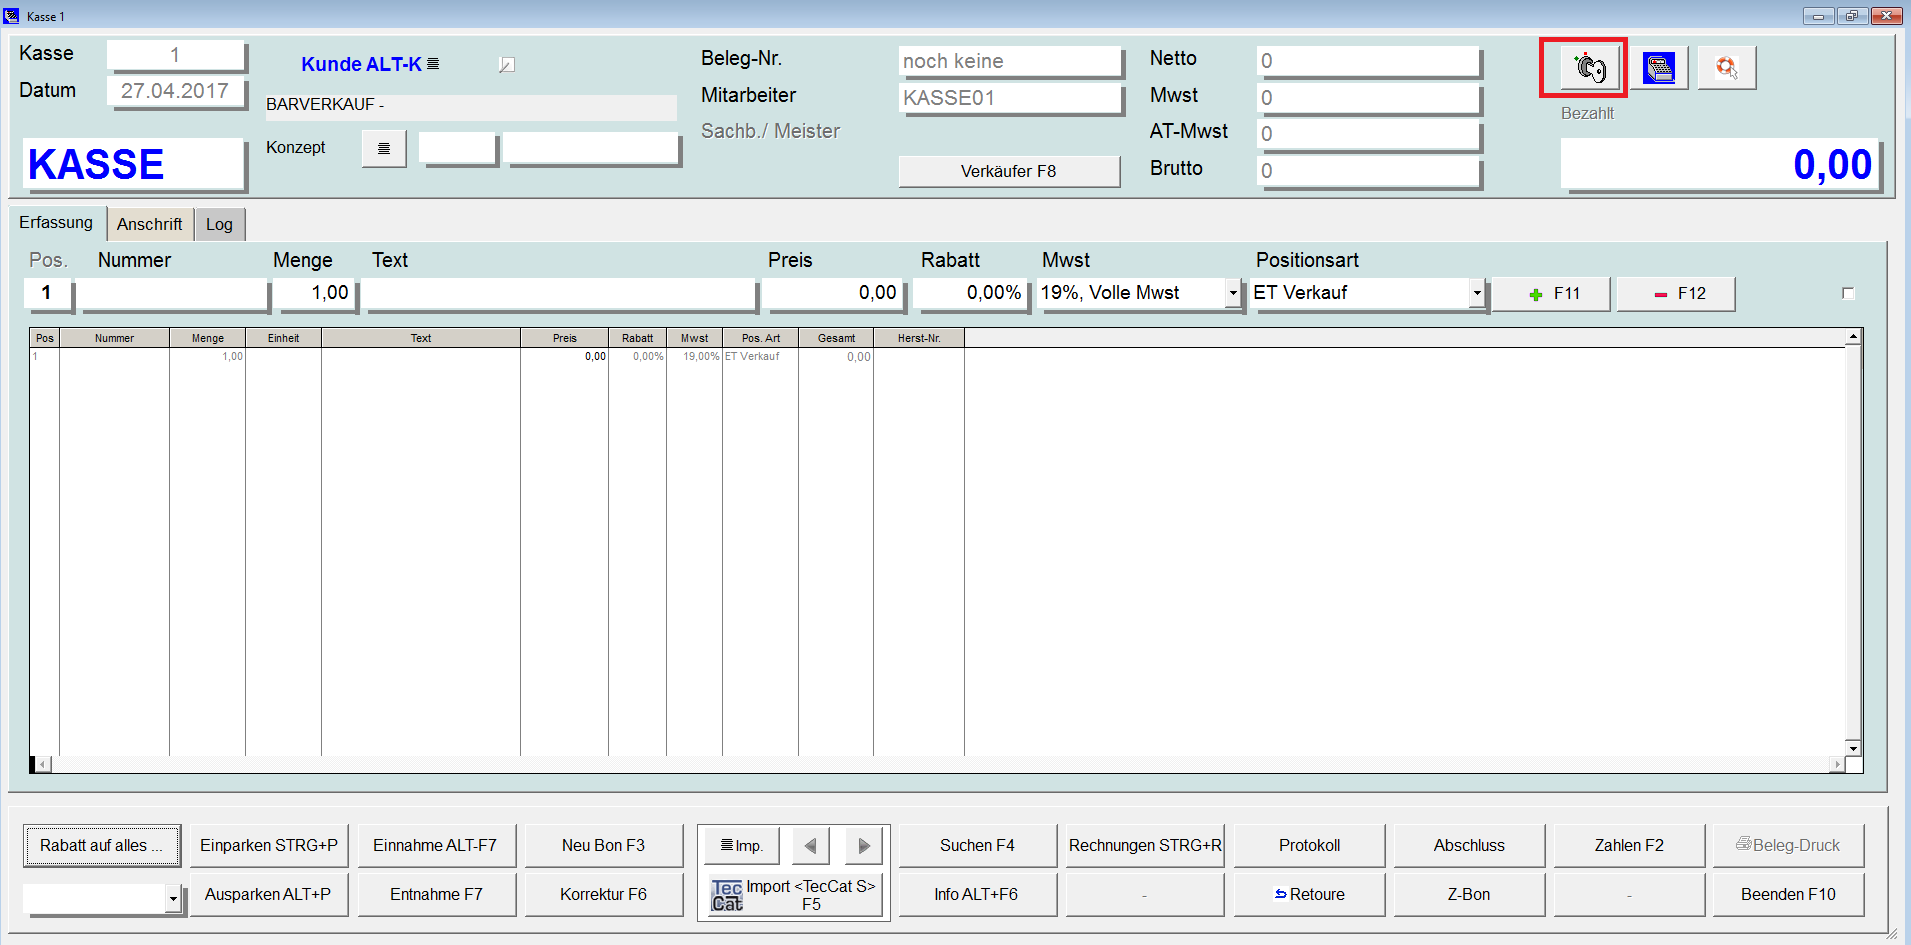Click the BARVERKAUF customer name field
Viewport: 1911px width, 945px height.
point(471,105)
